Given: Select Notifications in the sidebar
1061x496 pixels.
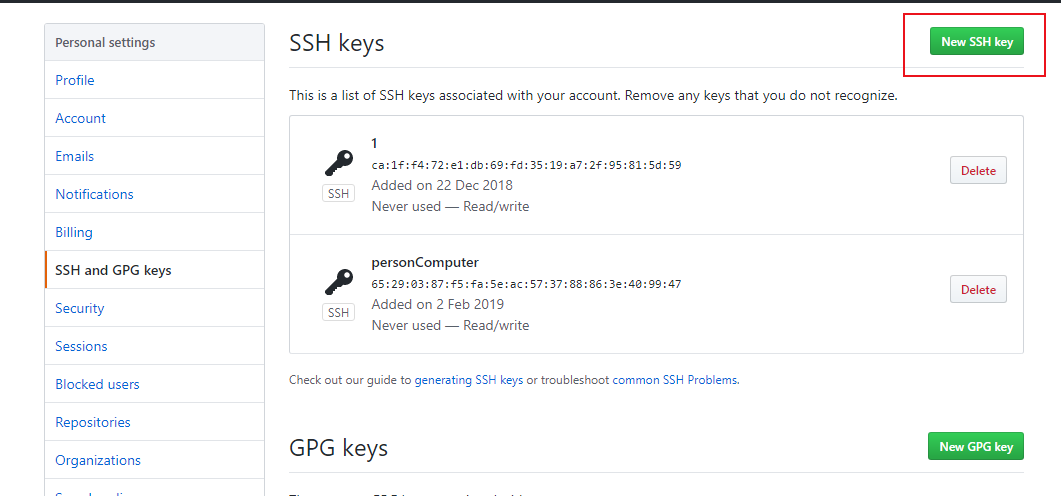Looking at the screenshot, I should coord(94,194).
